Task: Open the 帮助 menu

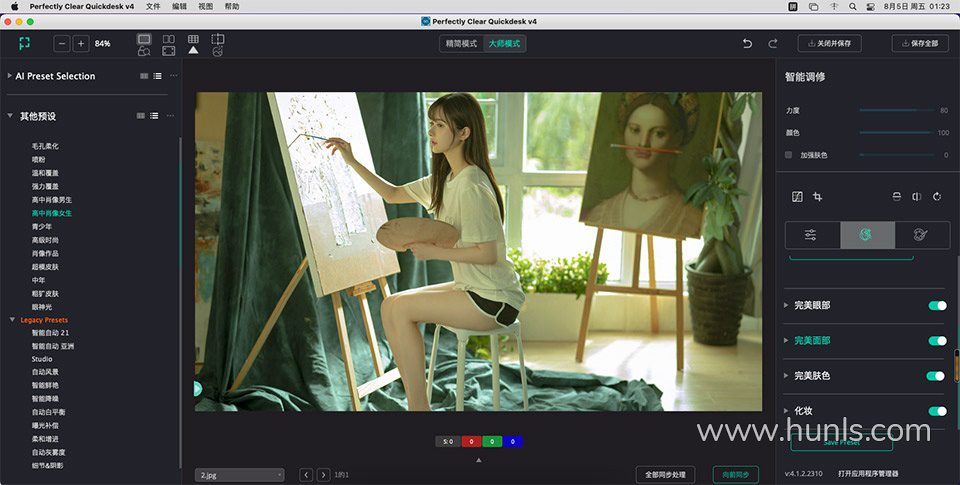Action: [232, 6]
